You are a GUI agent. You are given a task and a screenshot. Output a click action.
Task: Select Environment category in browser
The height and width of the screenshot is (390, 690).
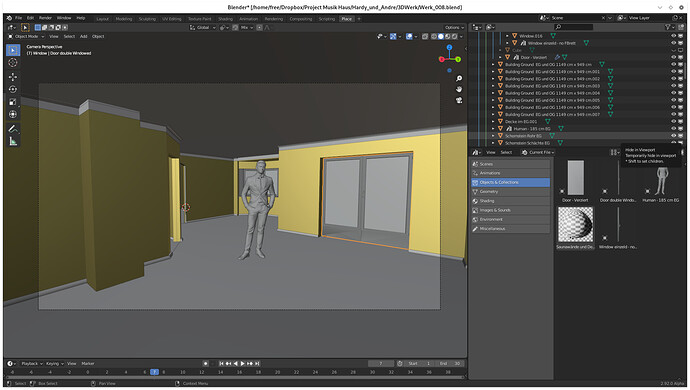click(x=510, y=219)
